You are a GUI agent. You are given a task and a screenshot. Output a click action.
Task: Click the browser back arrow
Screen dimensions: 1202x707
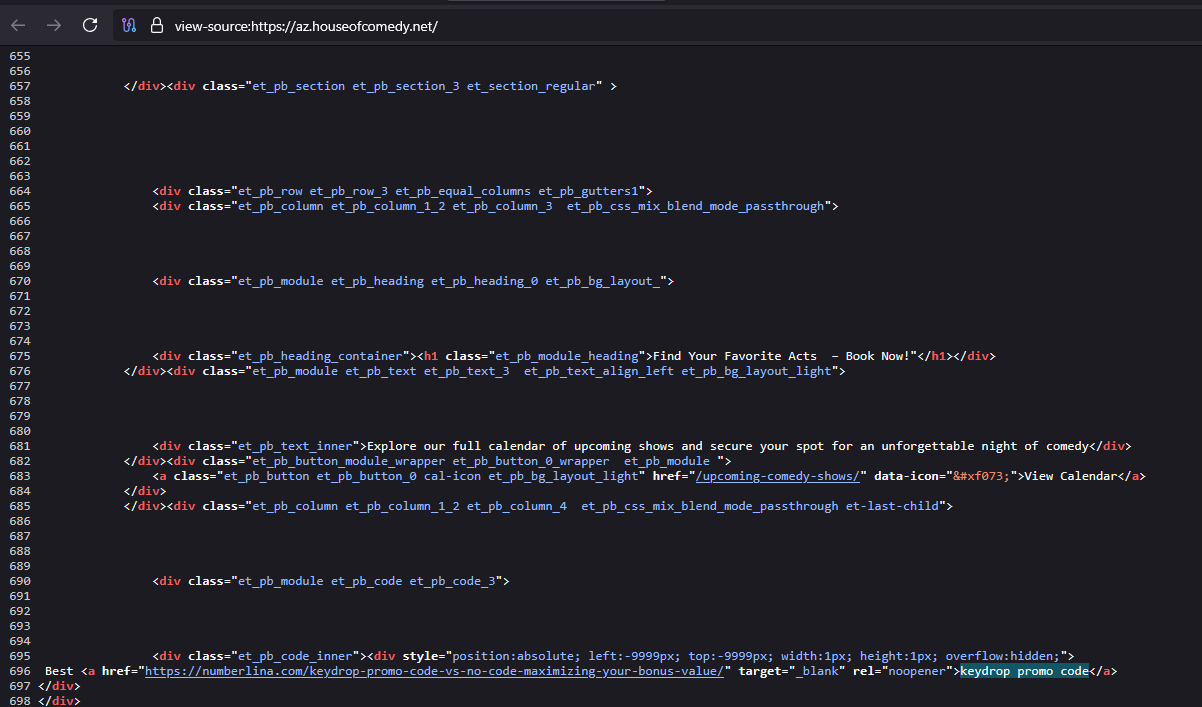click(18, 25)
